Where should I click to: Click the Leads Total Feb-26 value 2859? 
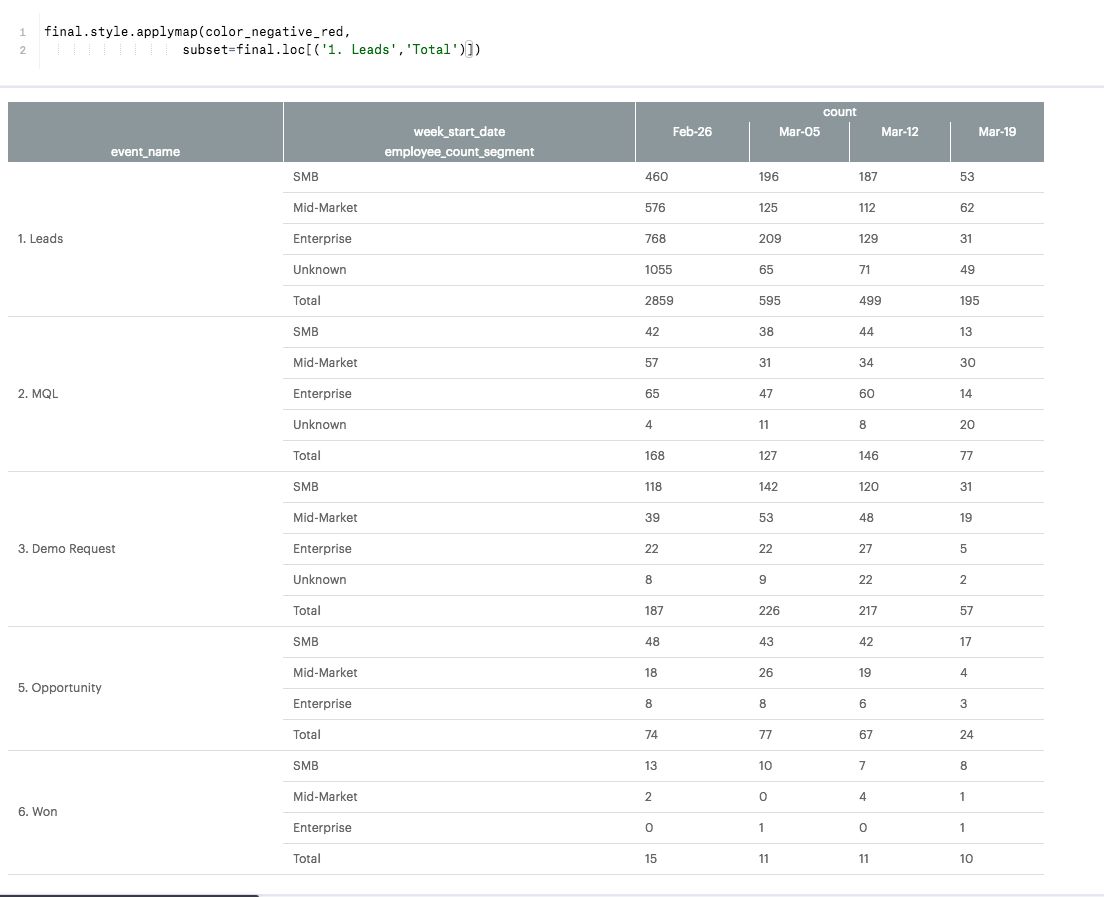point(659,301)
